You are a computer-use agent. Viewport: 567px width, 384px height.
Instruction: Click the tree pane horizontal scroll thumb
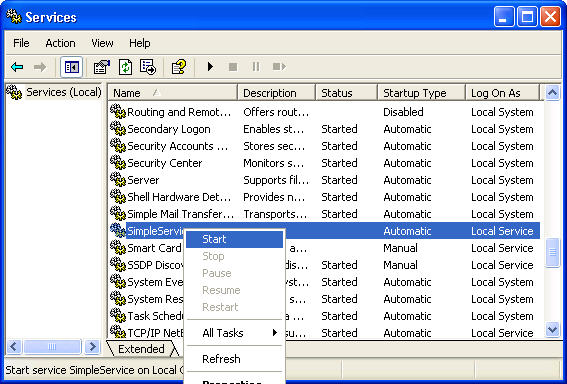tap(52, 347)
